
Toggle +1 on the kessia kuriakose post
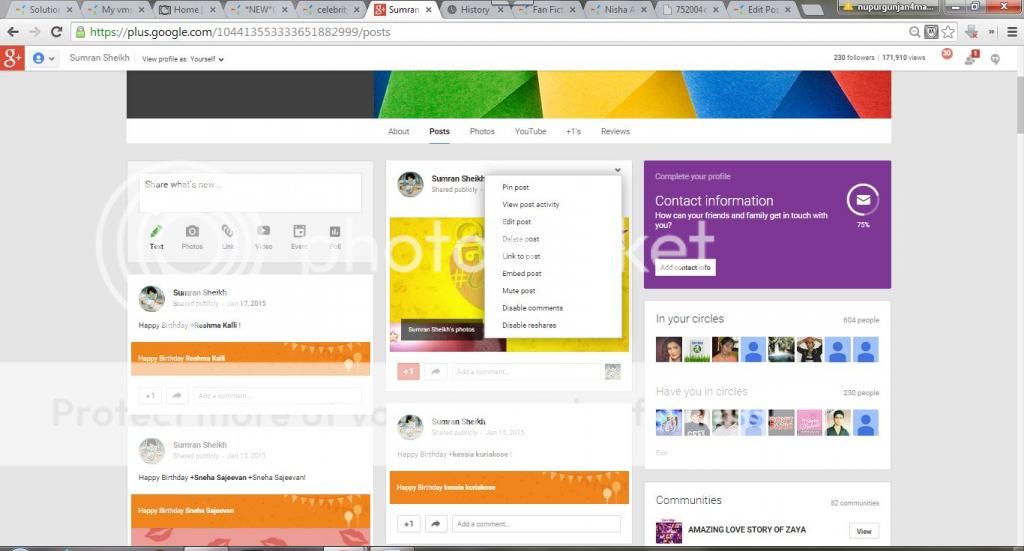point(408,523)
